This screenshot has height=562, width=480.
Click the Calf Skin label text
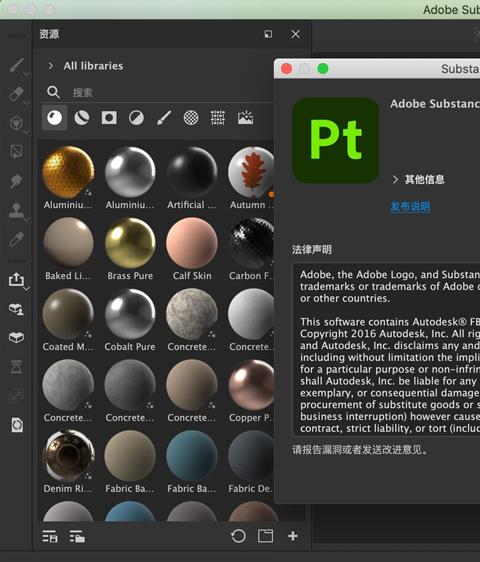pos(192,276)
